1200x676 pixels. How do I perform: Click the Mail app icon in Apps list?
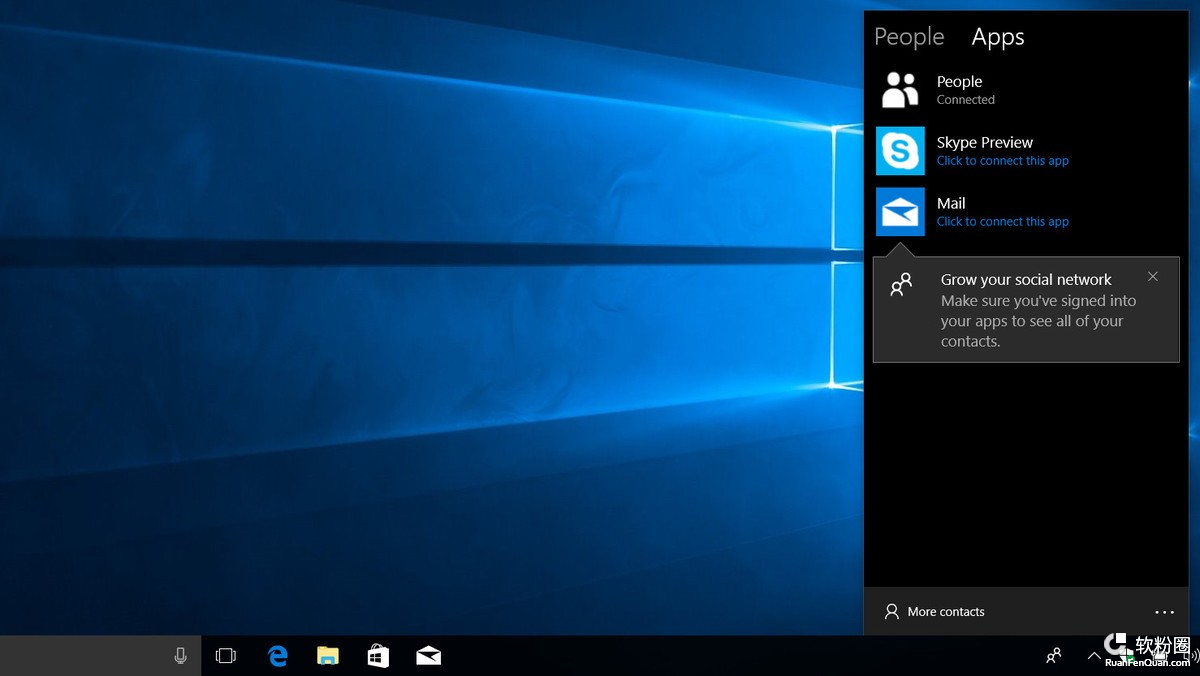pyautogui.click(x=900, y=212)
